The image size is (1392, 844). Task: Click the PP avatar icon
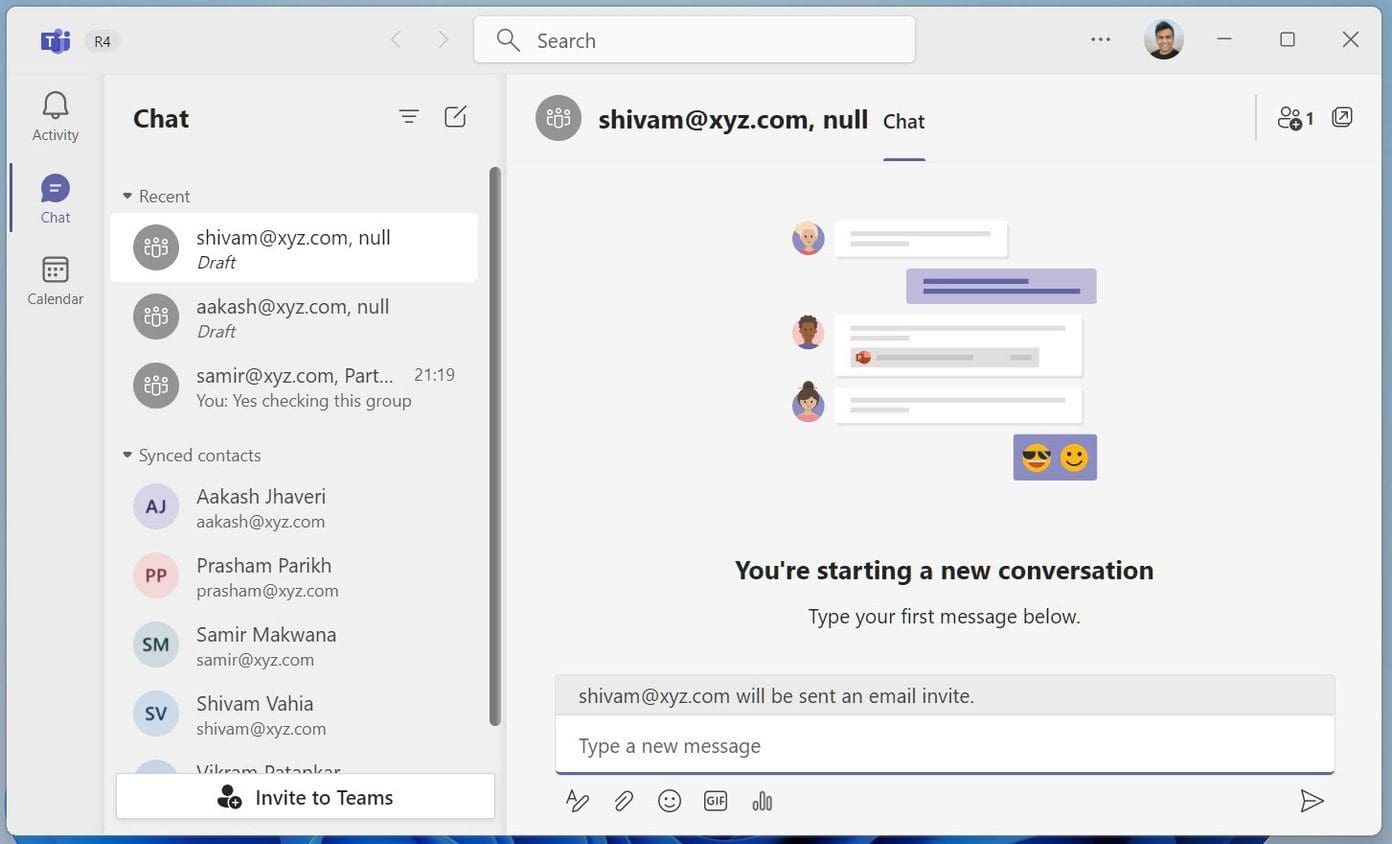(x=156, y=576)
